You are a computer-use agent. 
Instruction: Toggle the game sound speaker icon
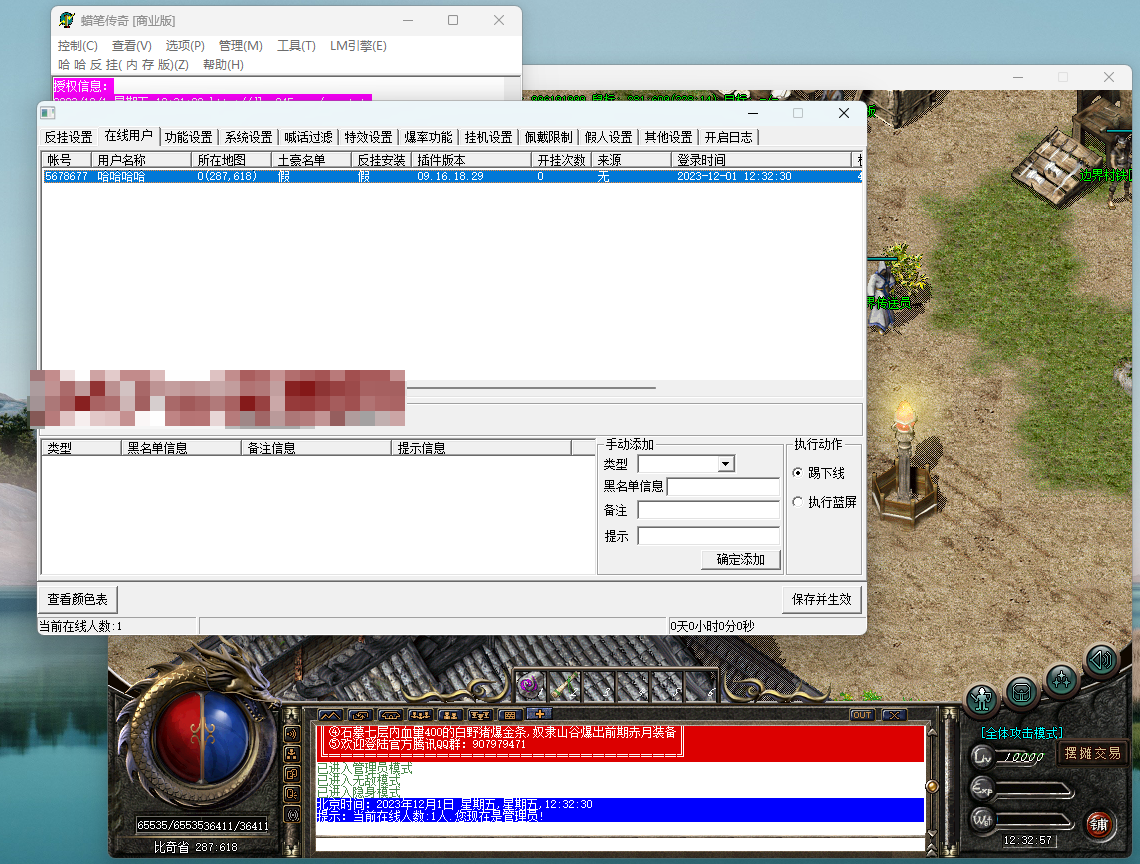click(1101, 660)
